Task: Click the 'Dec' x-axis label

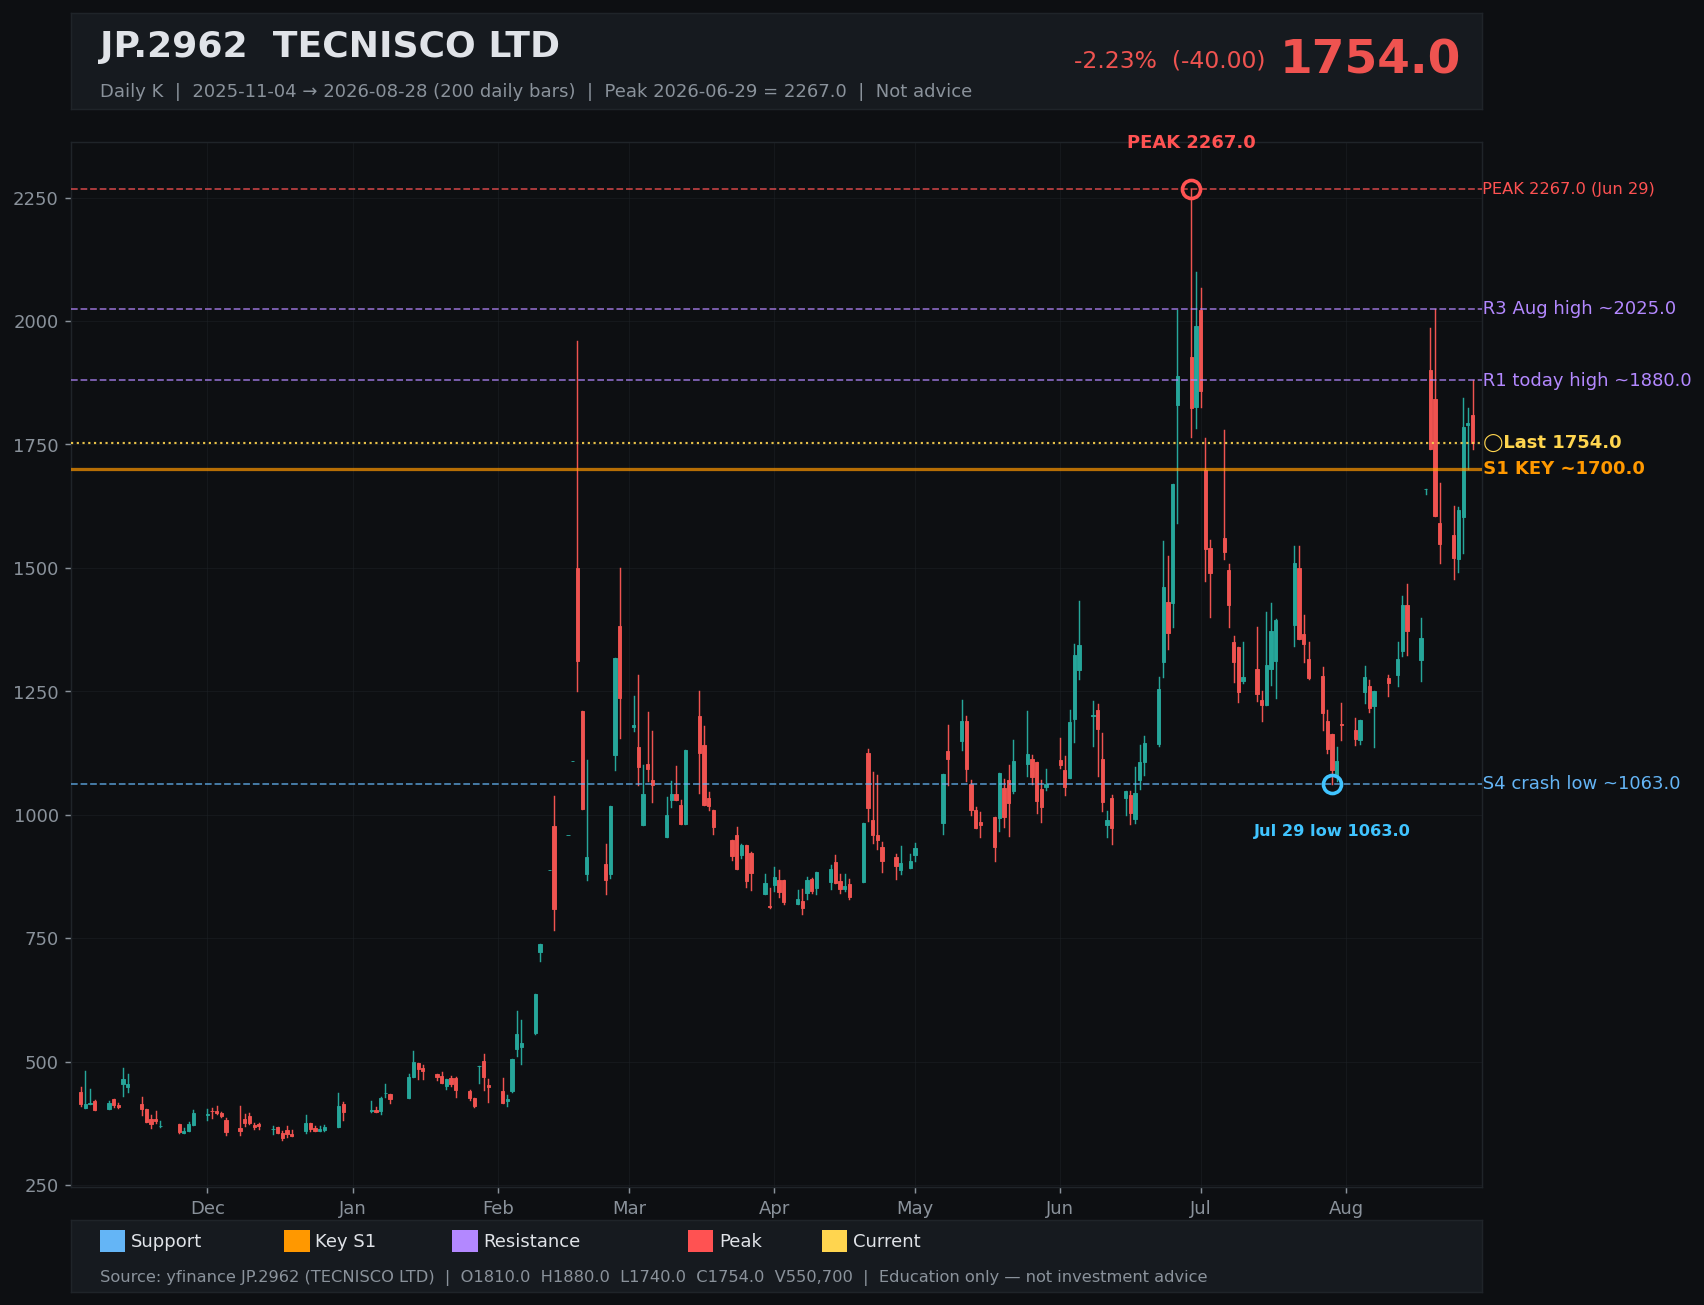Action: (x=208, y=1208)
